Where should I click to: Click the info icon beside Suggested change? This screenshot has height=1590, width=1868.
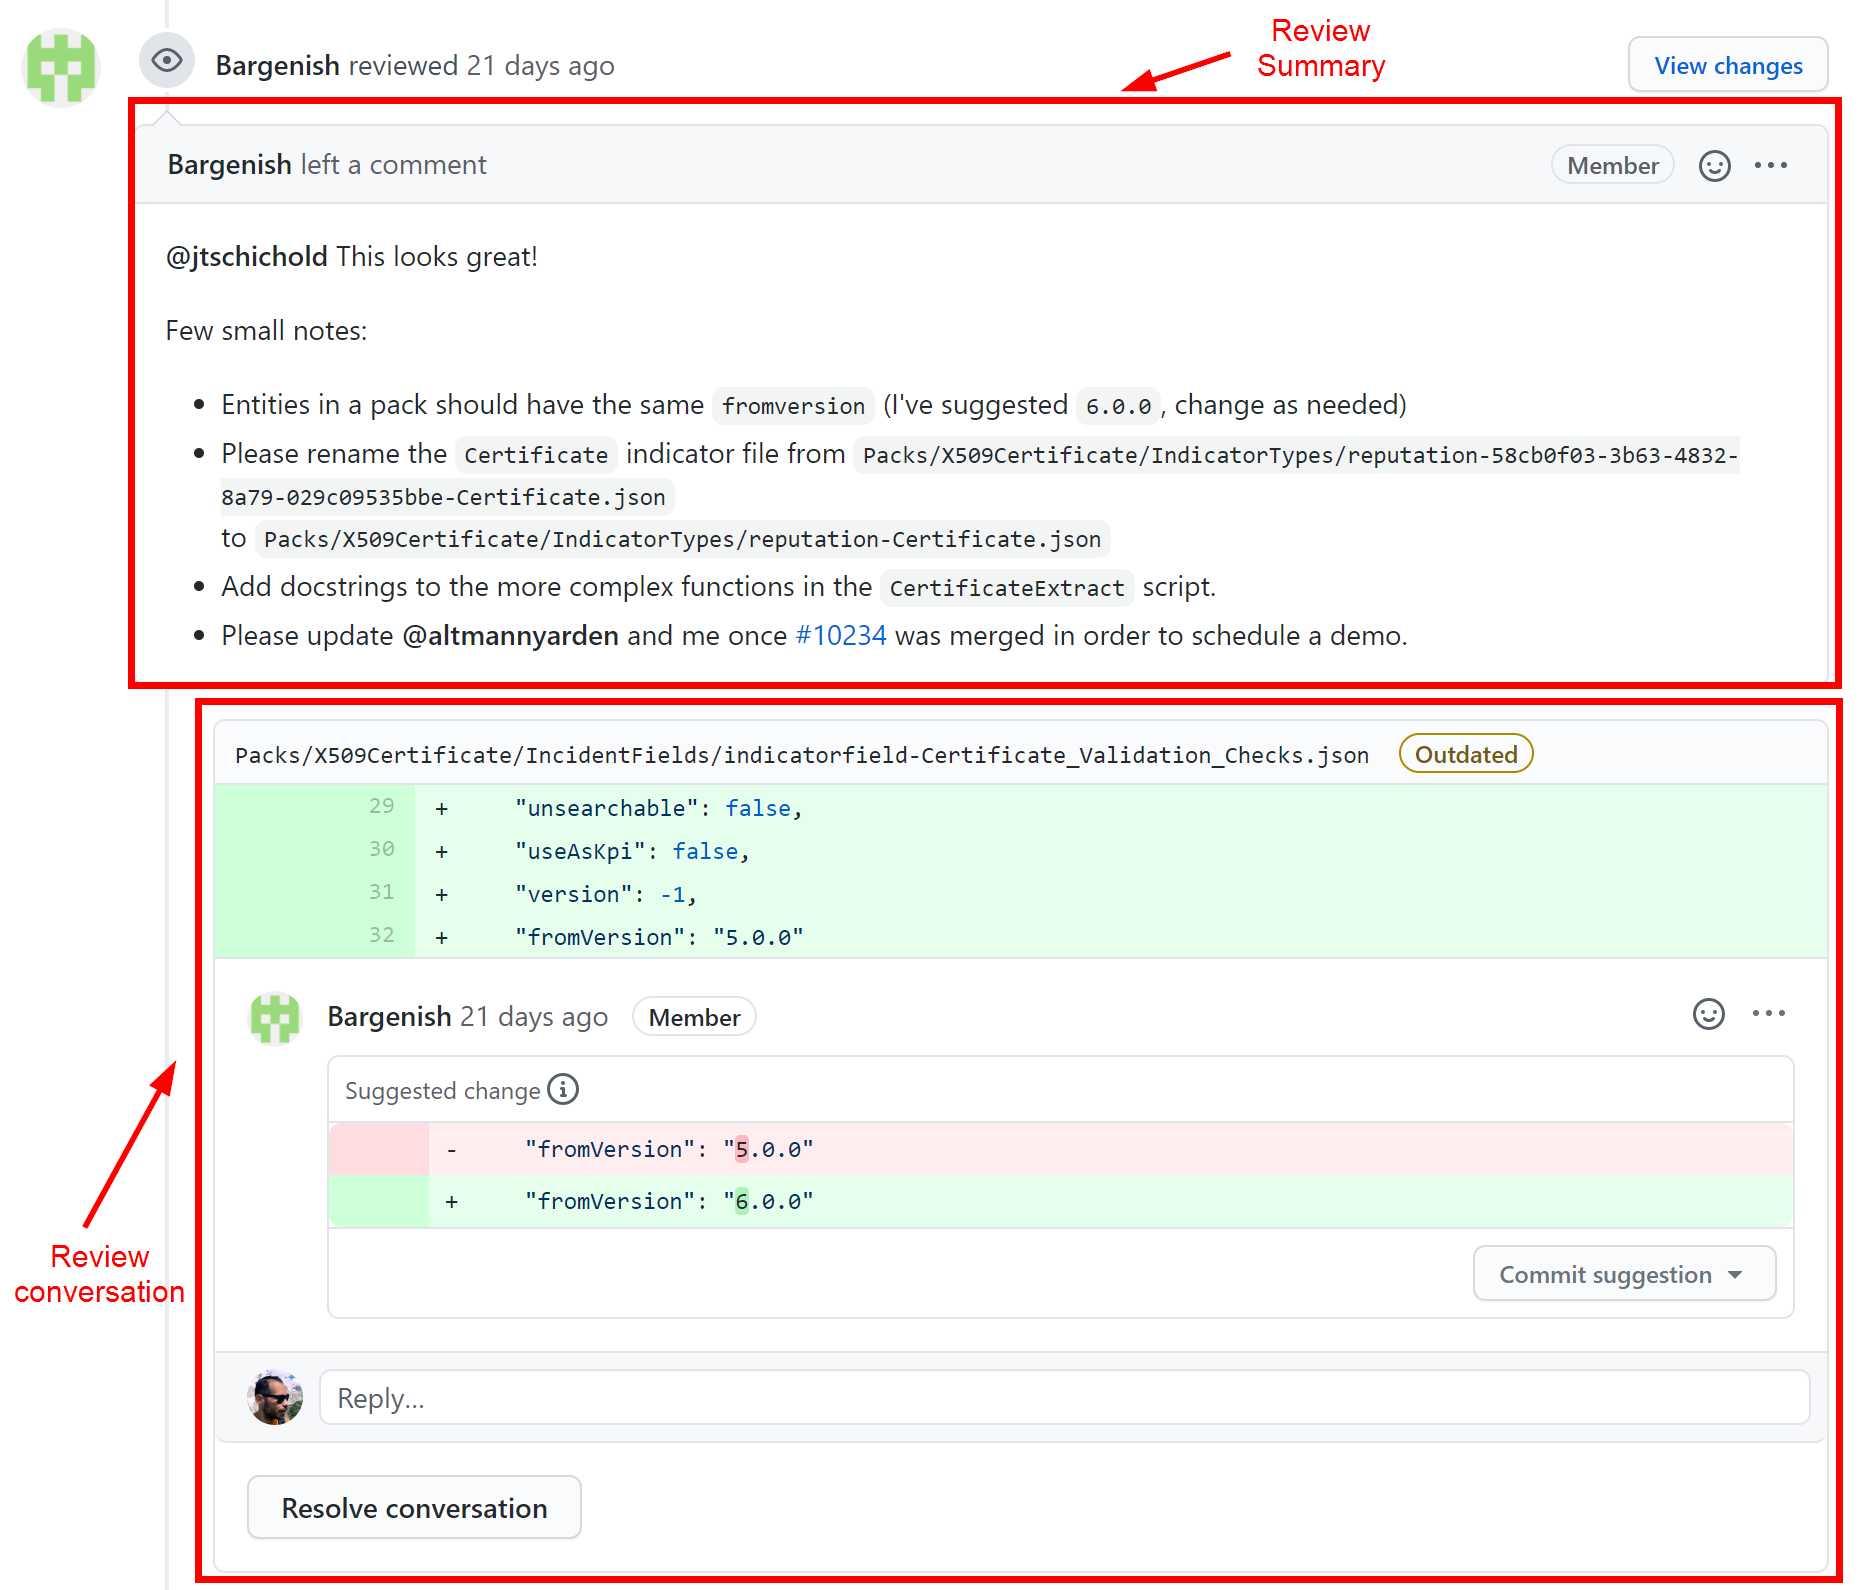[x=563, y=1090]
